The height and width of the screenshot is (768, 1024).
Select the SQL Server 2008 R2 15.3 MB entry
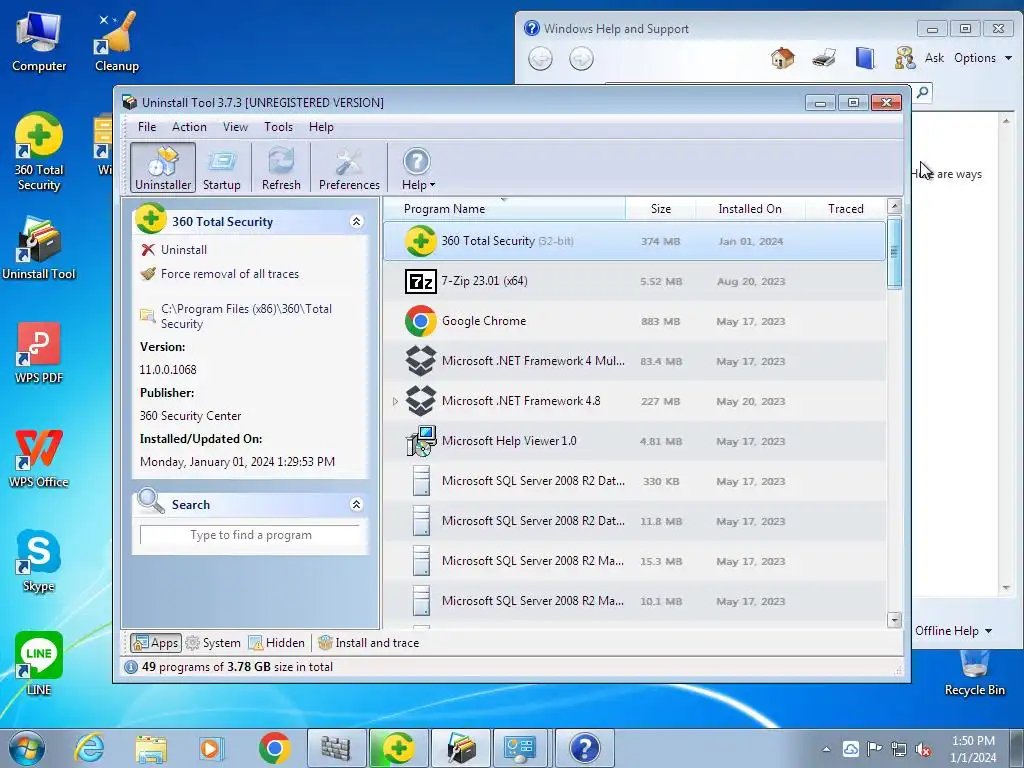point(634,561)
